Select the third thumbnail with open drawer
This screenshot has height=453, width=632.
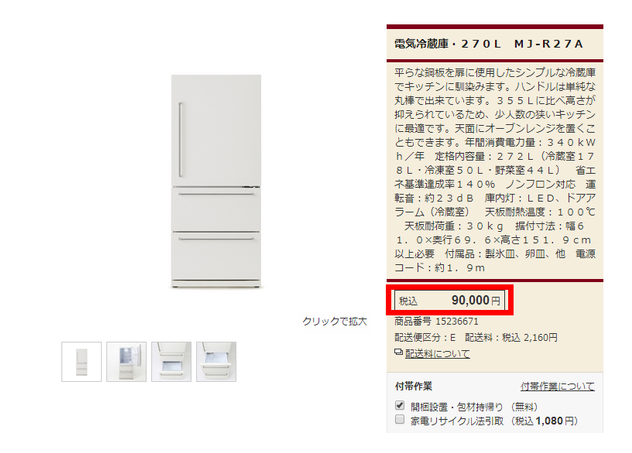[171, 362]
